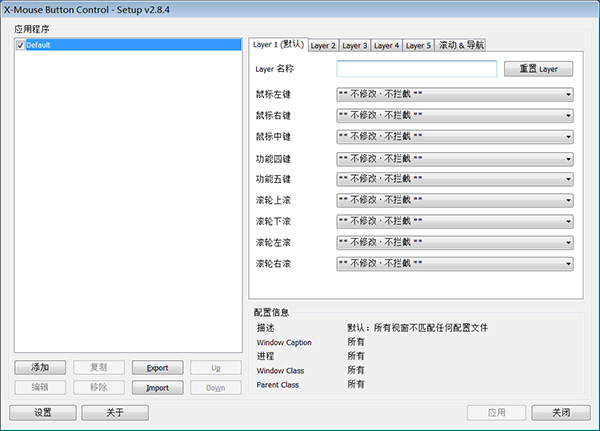Screen dimensions: 600x431
Task: Open the 功能五键 action dropdown
Action: [455, 179]
